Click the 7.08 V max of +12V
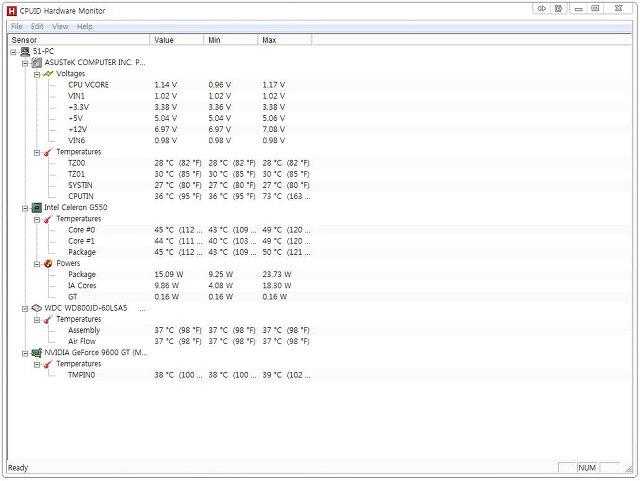The image size is (640, 481). 274,129
